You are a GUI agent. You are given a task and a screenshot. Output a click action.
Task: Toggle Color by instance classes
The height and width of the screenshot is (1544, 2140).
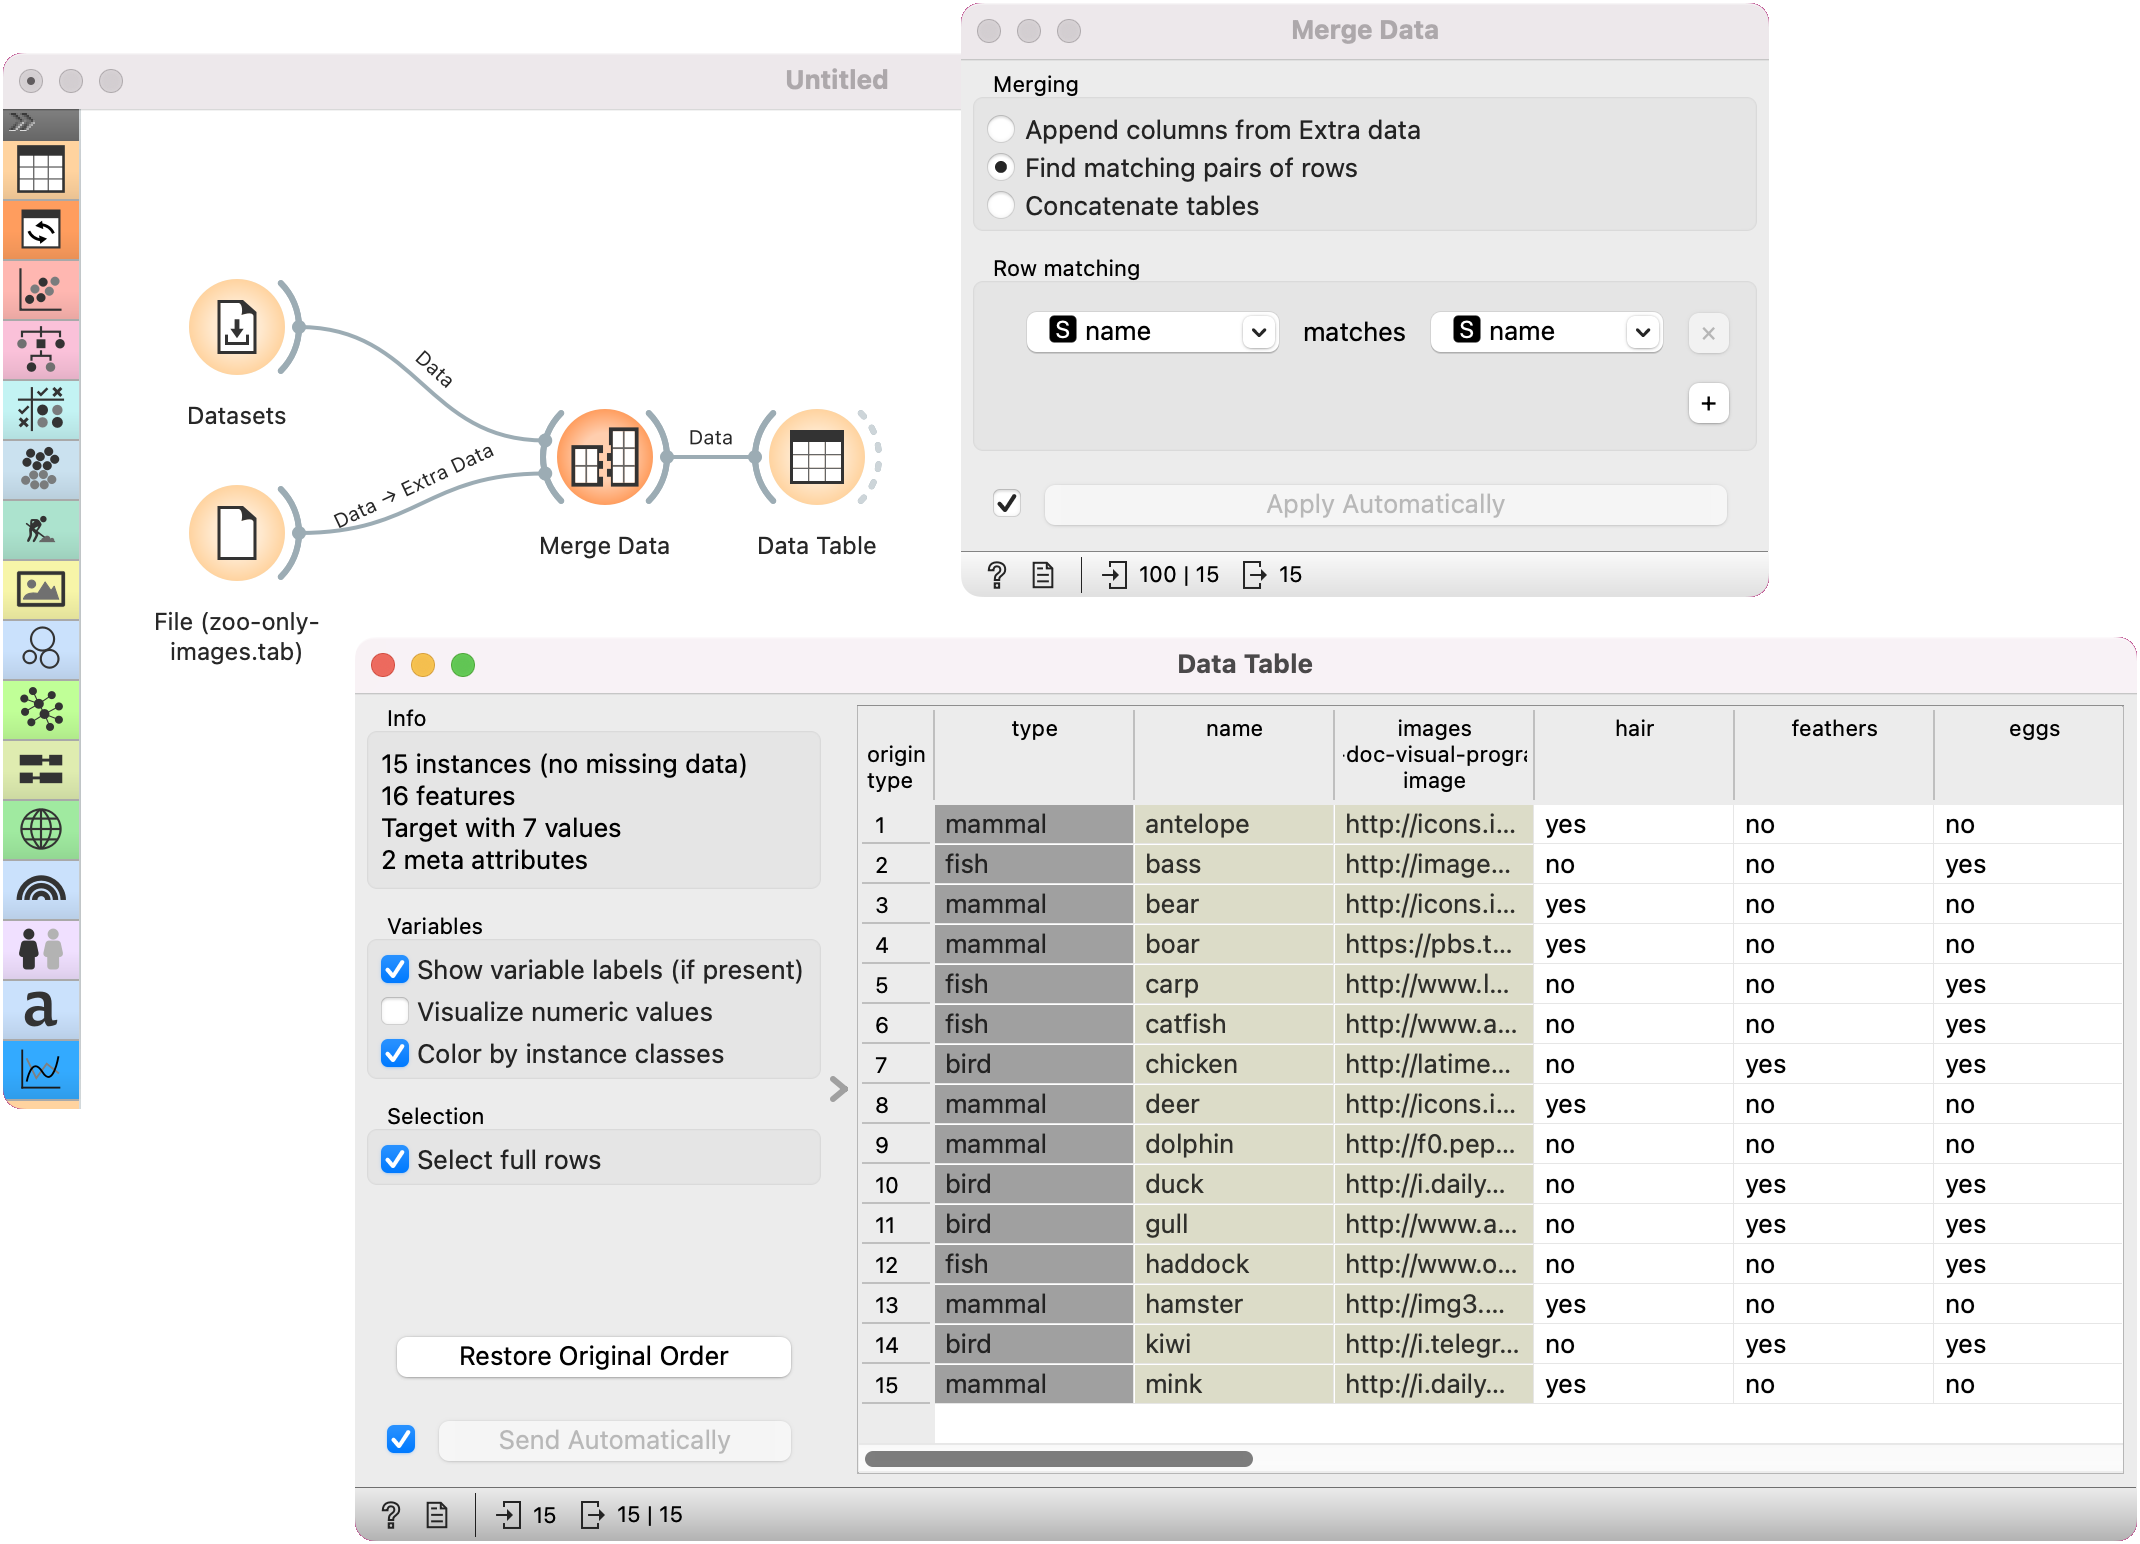point(395,1054)
